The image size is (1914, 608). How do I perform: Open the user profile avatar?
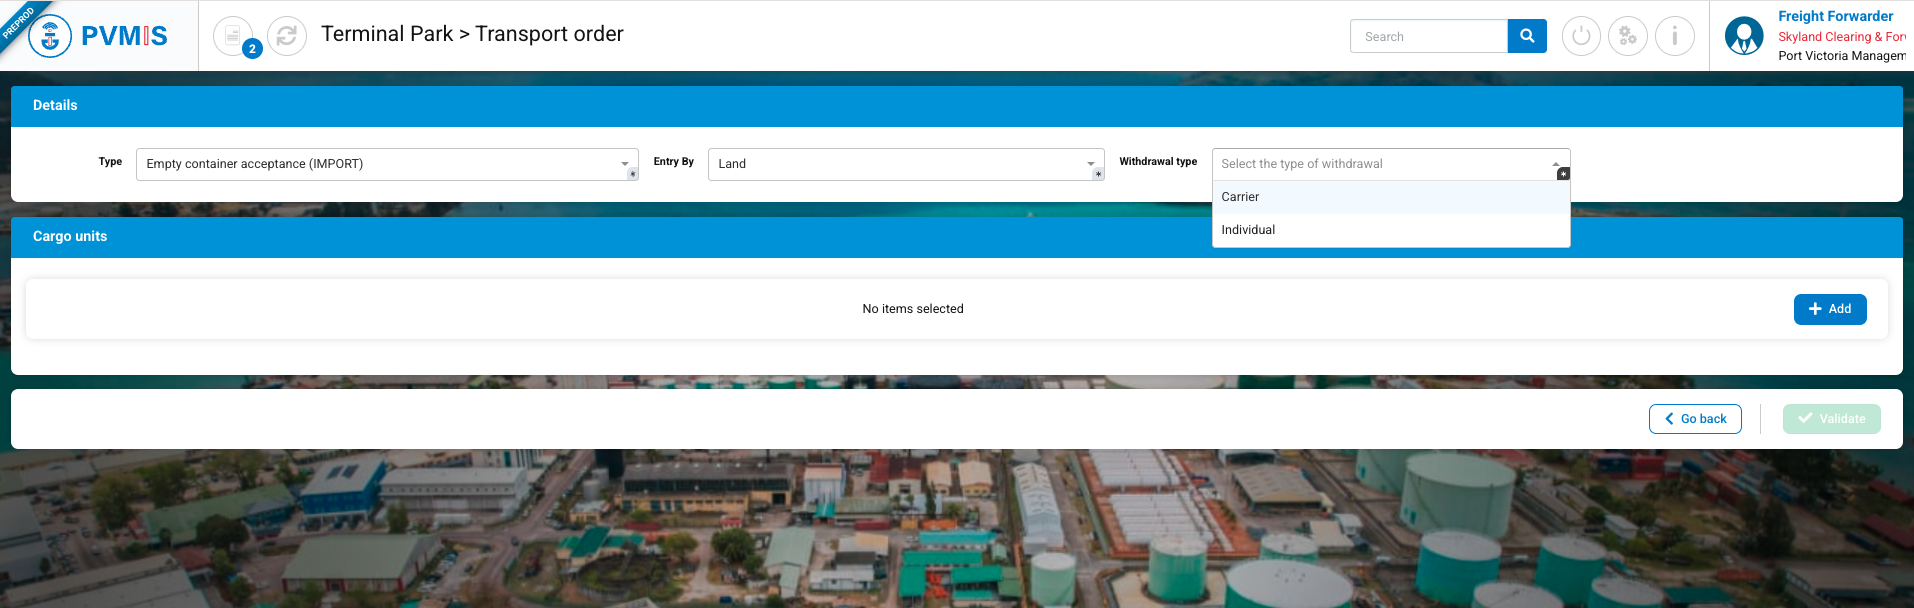1744,37
